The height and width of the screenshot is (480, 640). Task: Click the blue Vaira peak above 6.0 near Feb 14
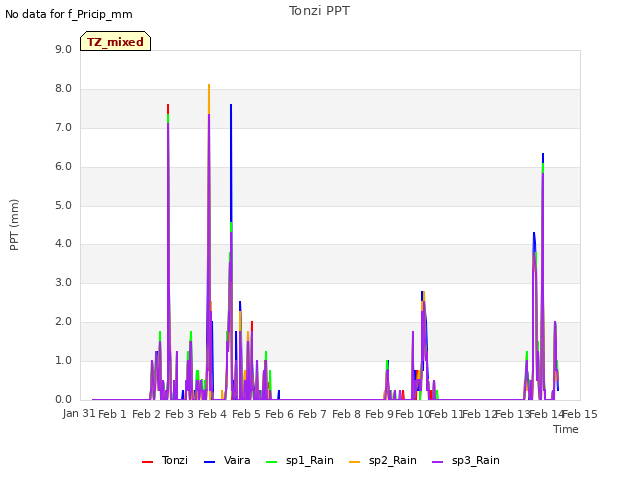click(x=543, y=156)
